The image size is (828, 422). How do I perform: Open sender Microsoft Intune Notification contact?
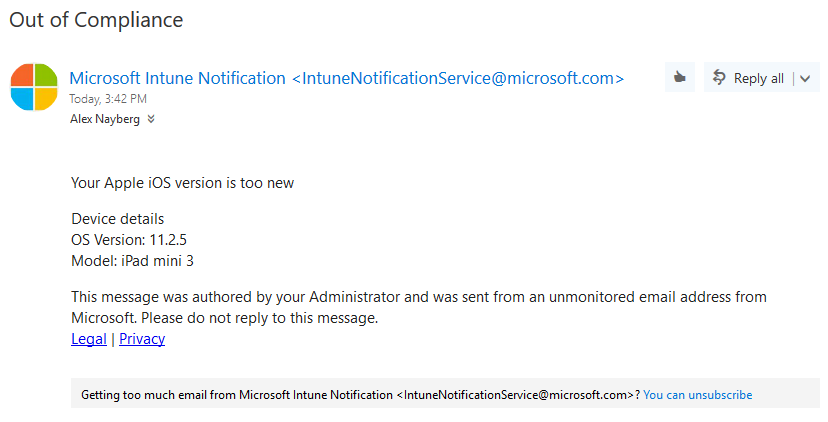(x=177, y=78)
